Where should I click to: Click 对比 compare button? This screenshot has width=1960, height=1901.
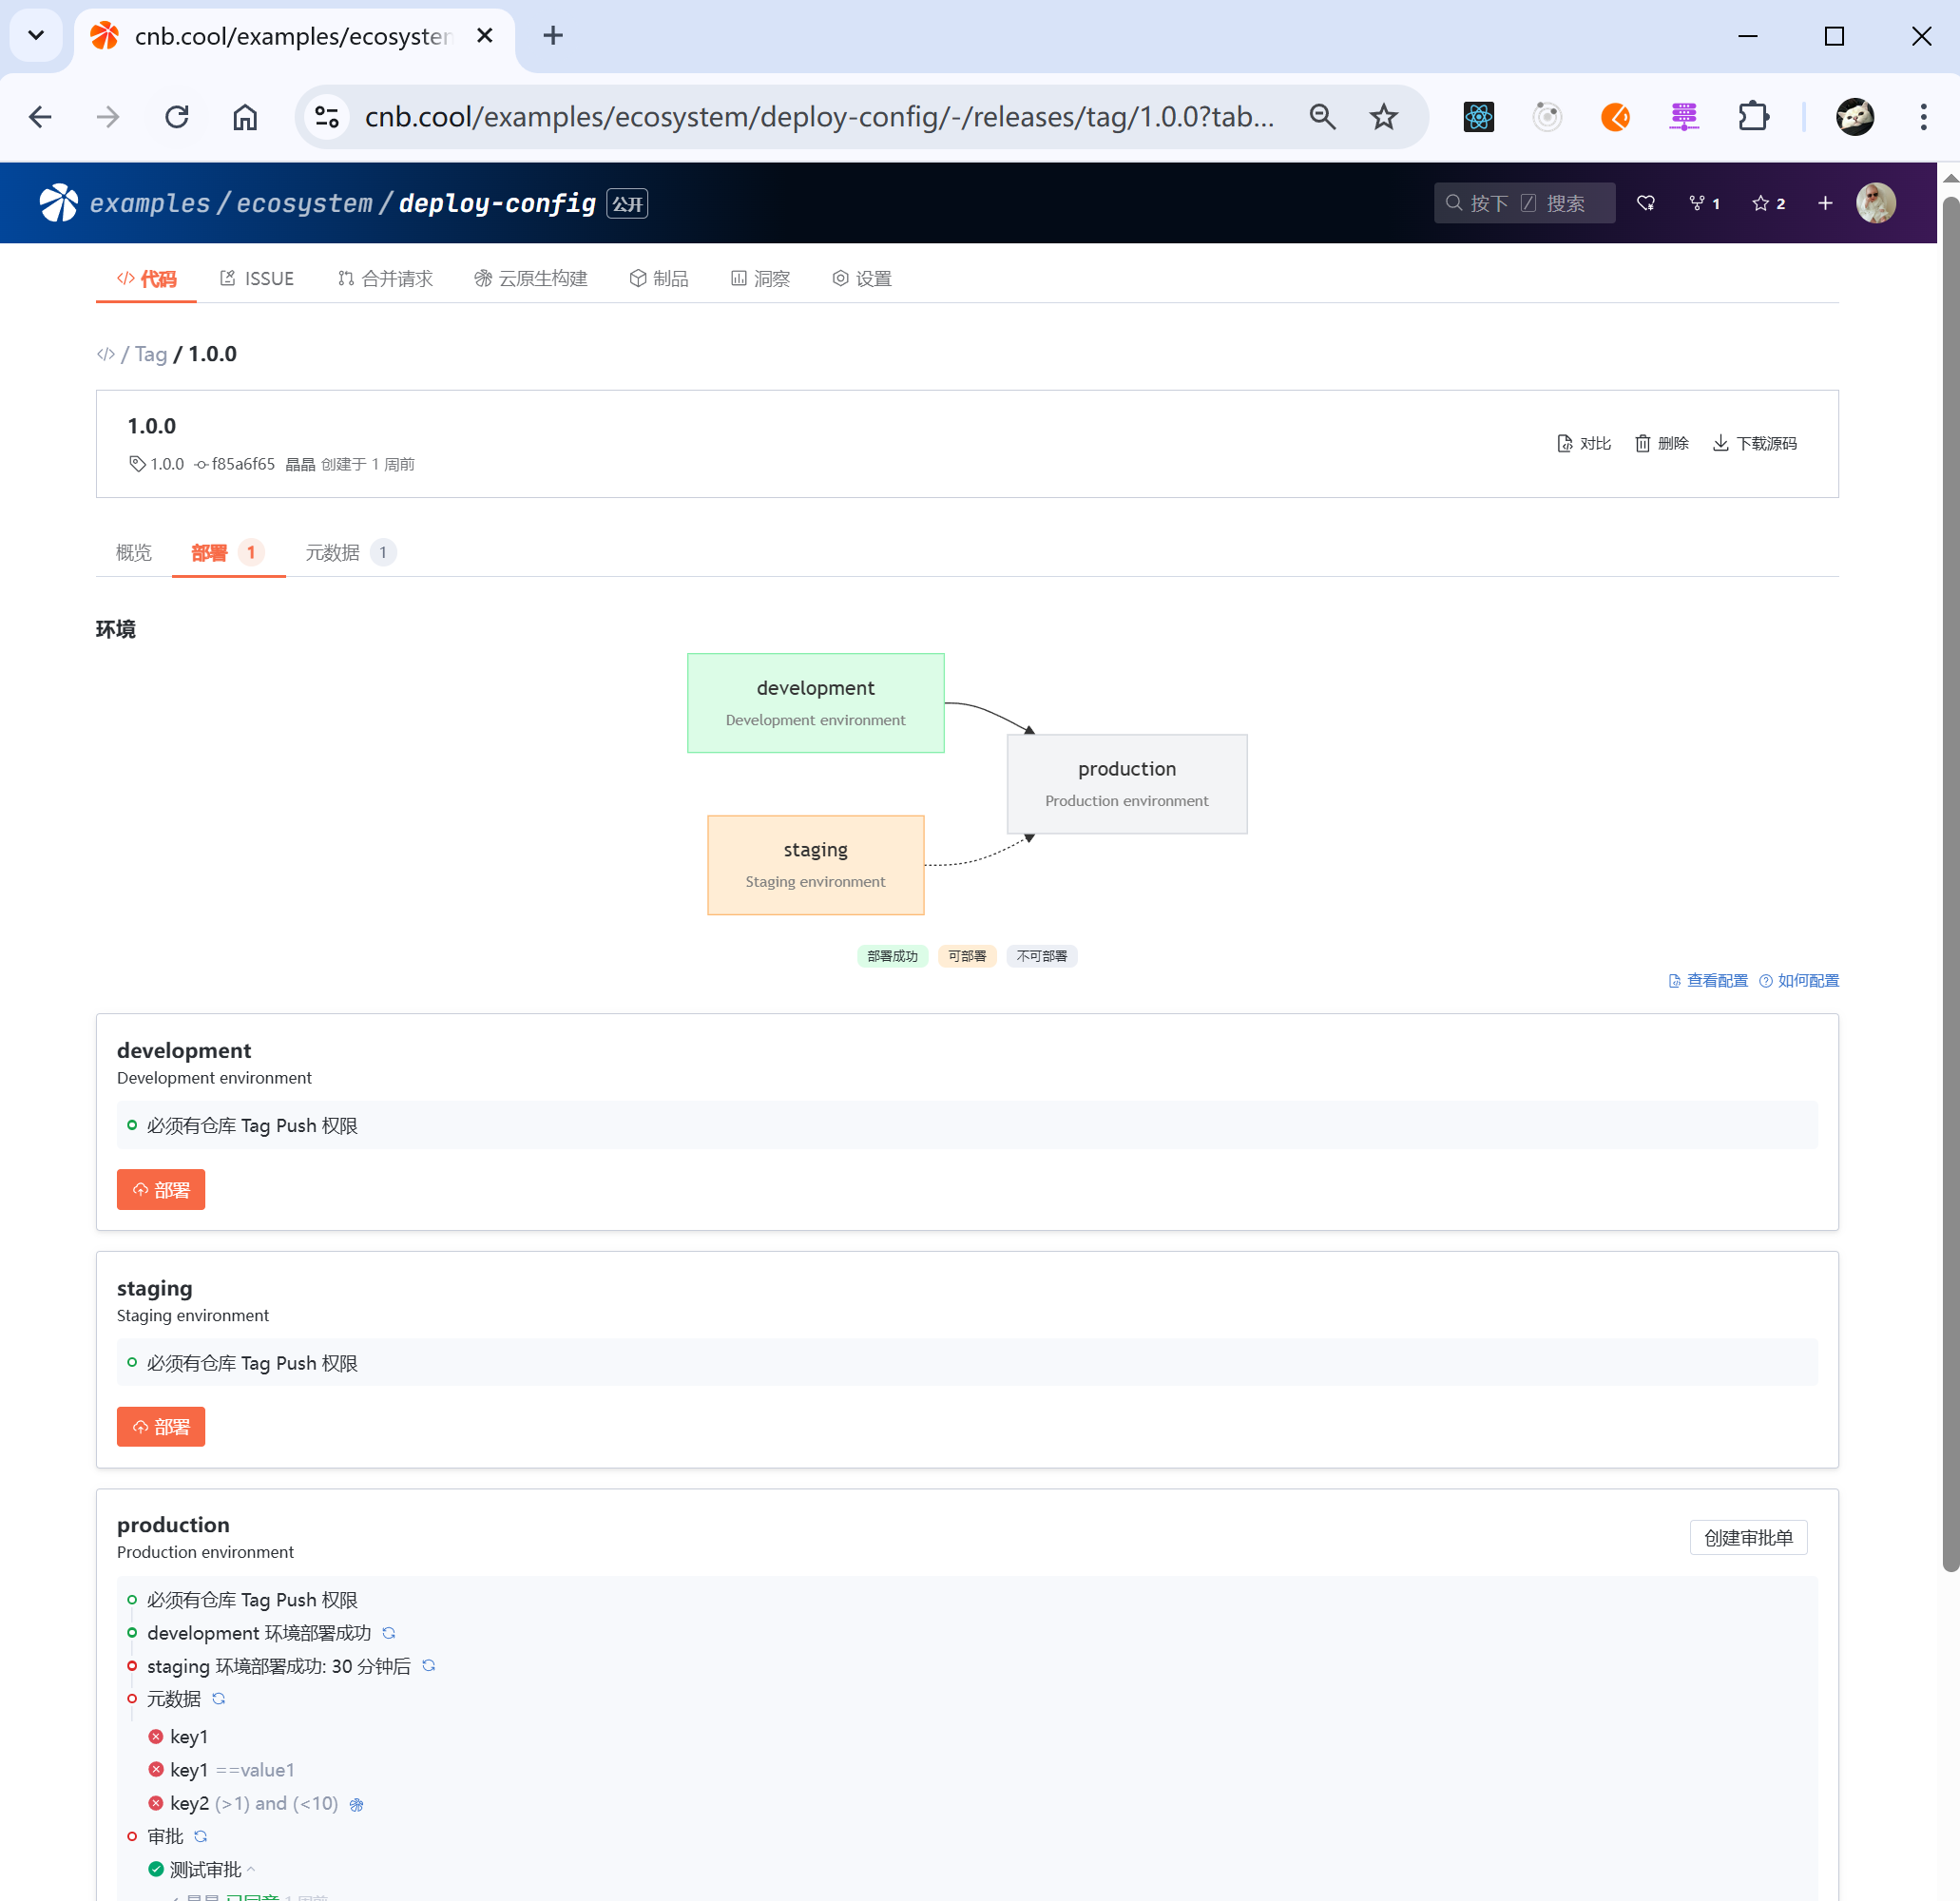(1584, 443)
